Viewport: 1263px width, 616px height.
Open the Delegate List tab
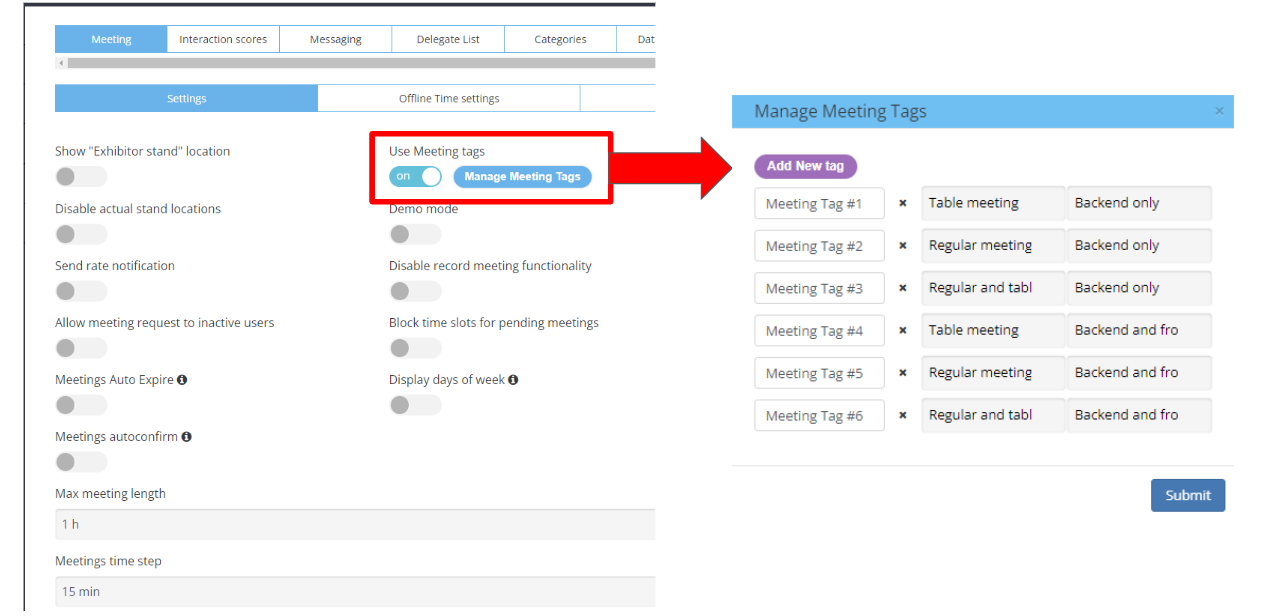[449, 39]
